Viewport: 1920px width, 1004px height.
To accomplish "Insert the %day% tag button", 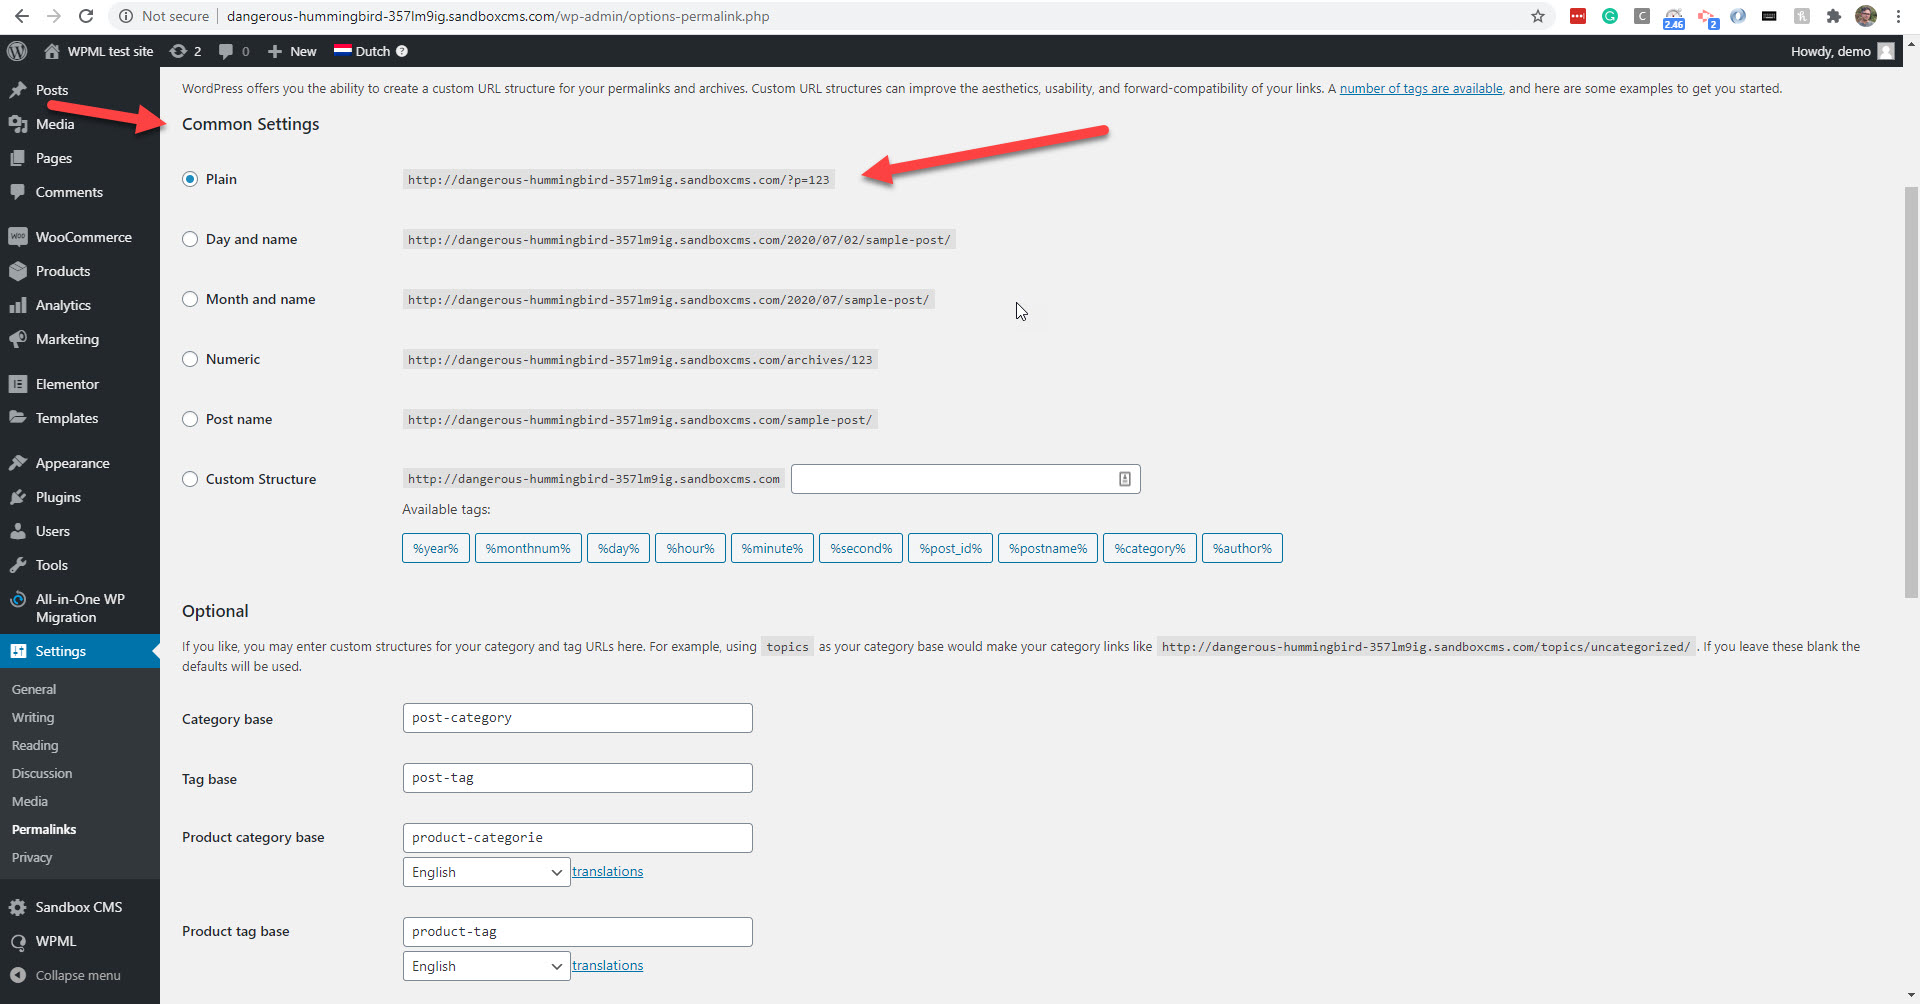I will point(618,548).
